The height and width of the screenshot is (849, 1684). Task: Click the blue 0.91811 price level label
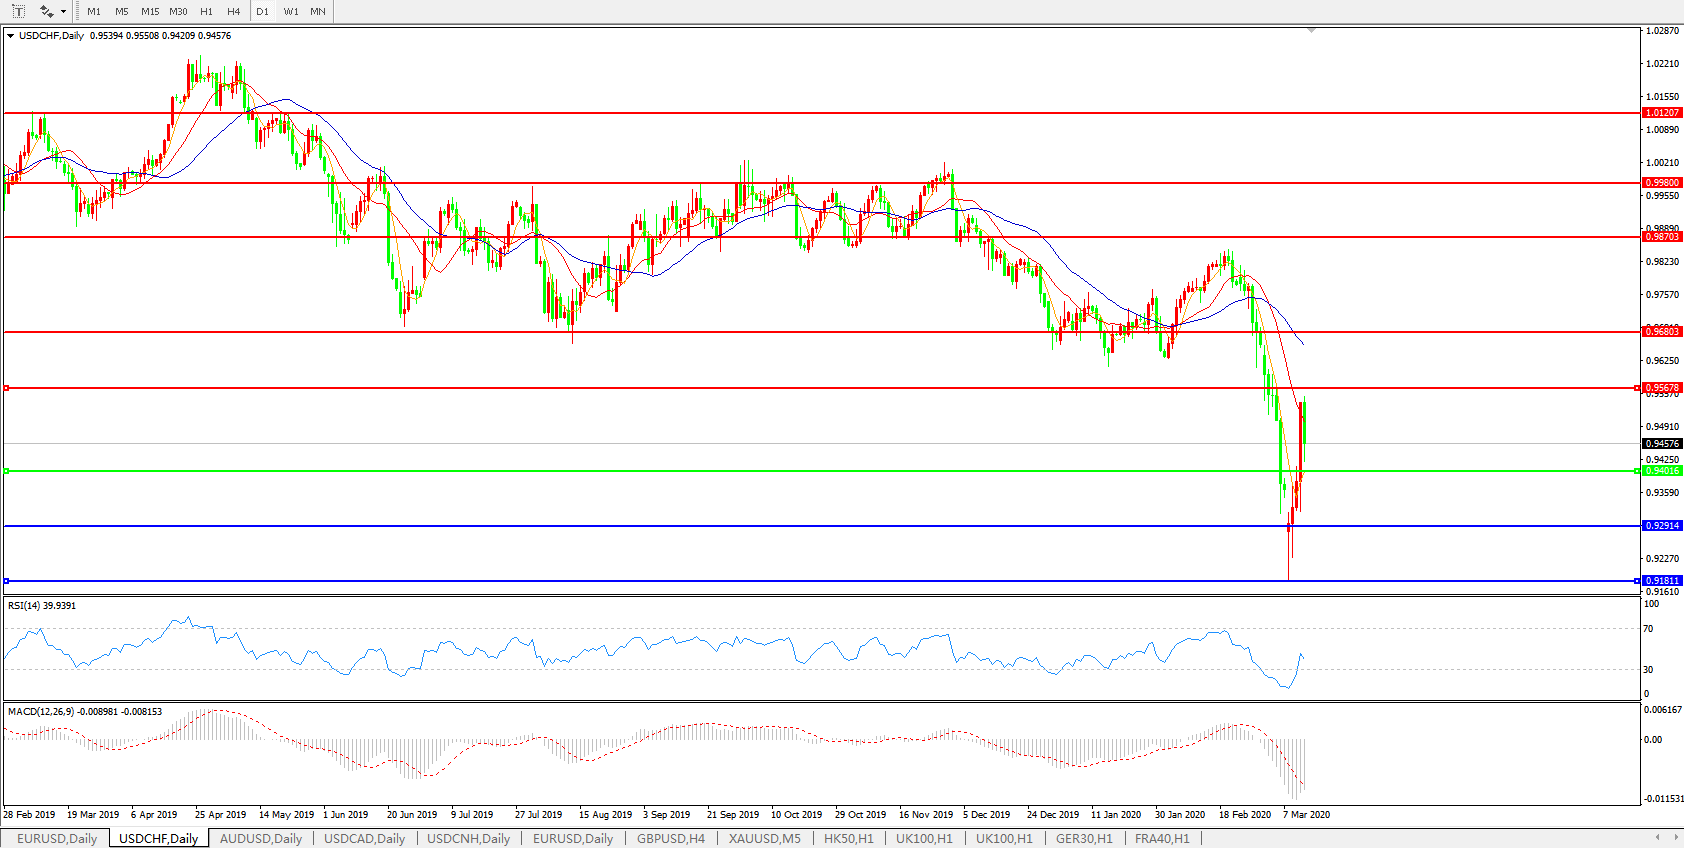coord(1662,581)
